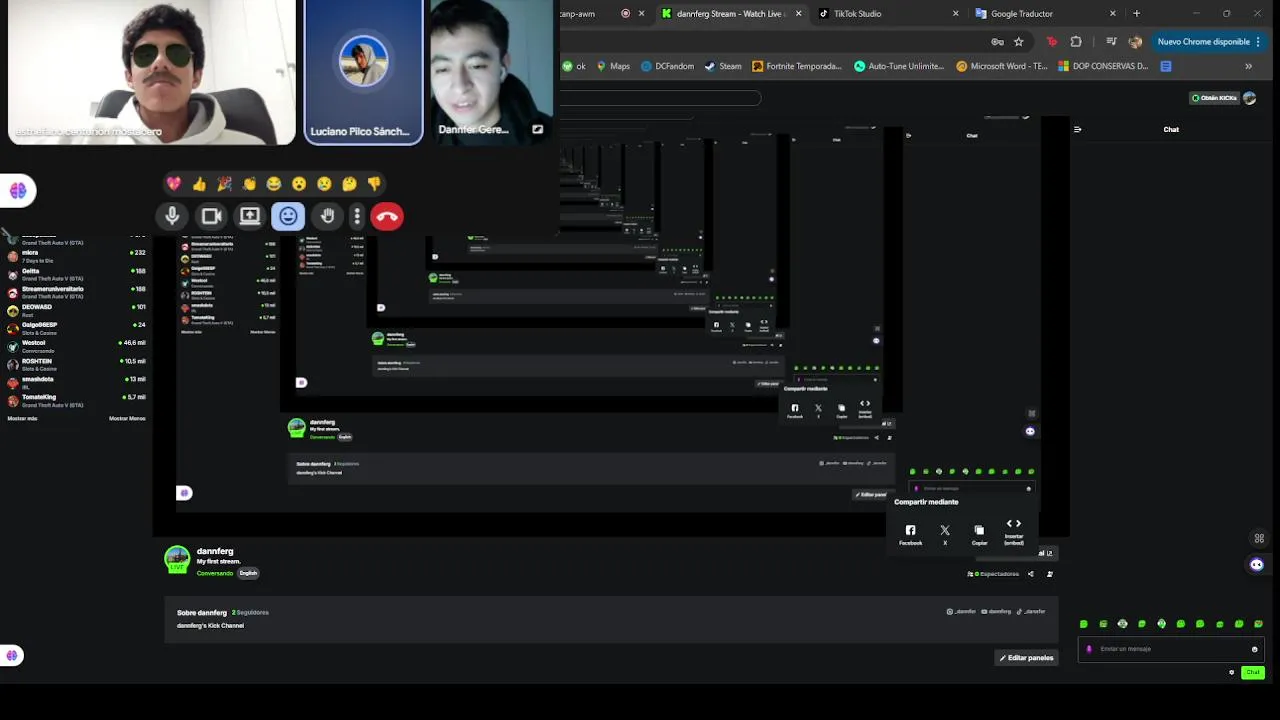Expand the bookmarks overflow chevron
Viewport: 1280px width, 720px height.
(1248, 66)
